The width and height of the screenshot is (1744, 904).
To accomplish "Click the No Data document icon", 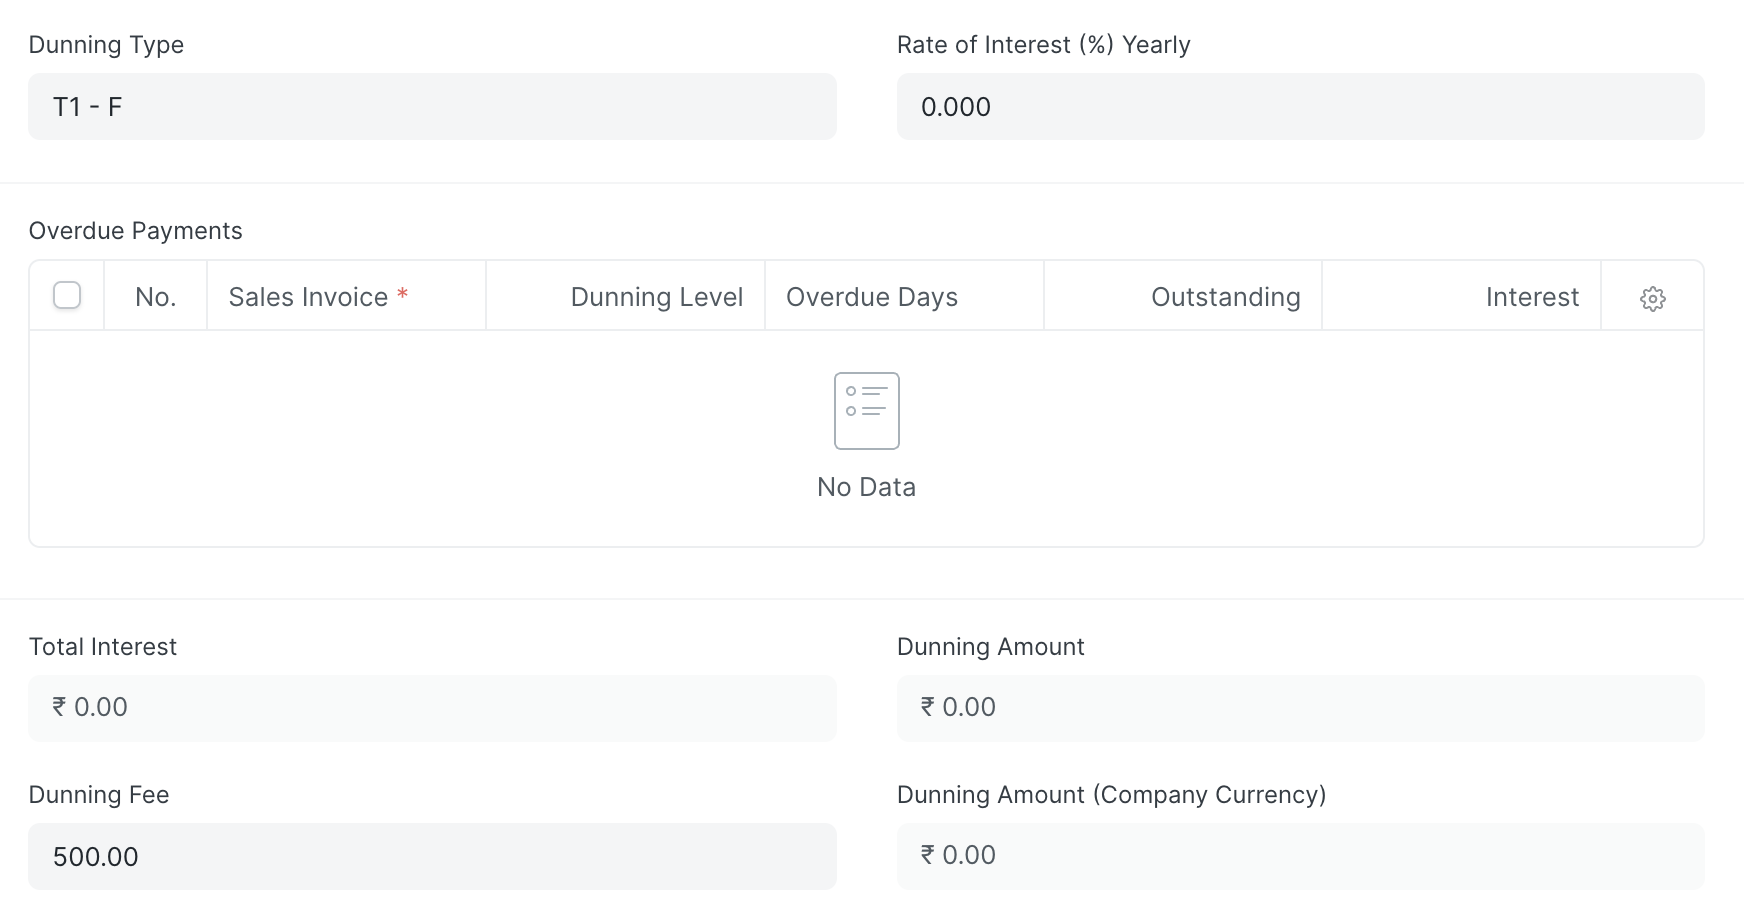I will tap(866, 410).
